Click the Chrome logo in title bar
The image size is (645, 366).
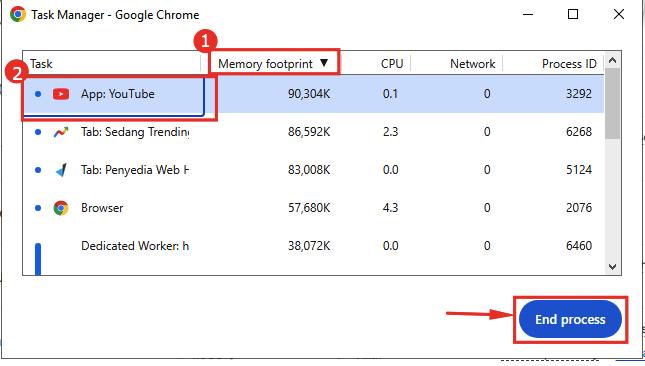coord(18,14)
